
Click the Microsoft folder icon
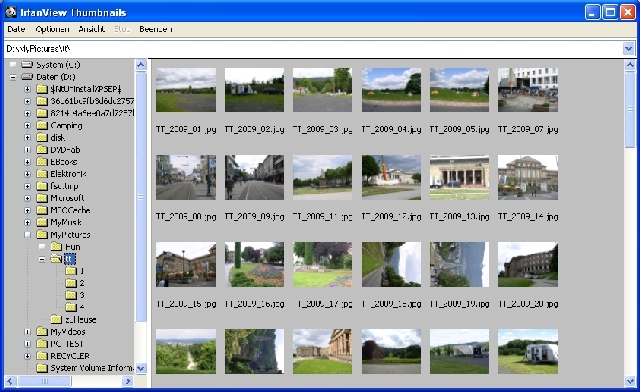[x=42, y=198]
